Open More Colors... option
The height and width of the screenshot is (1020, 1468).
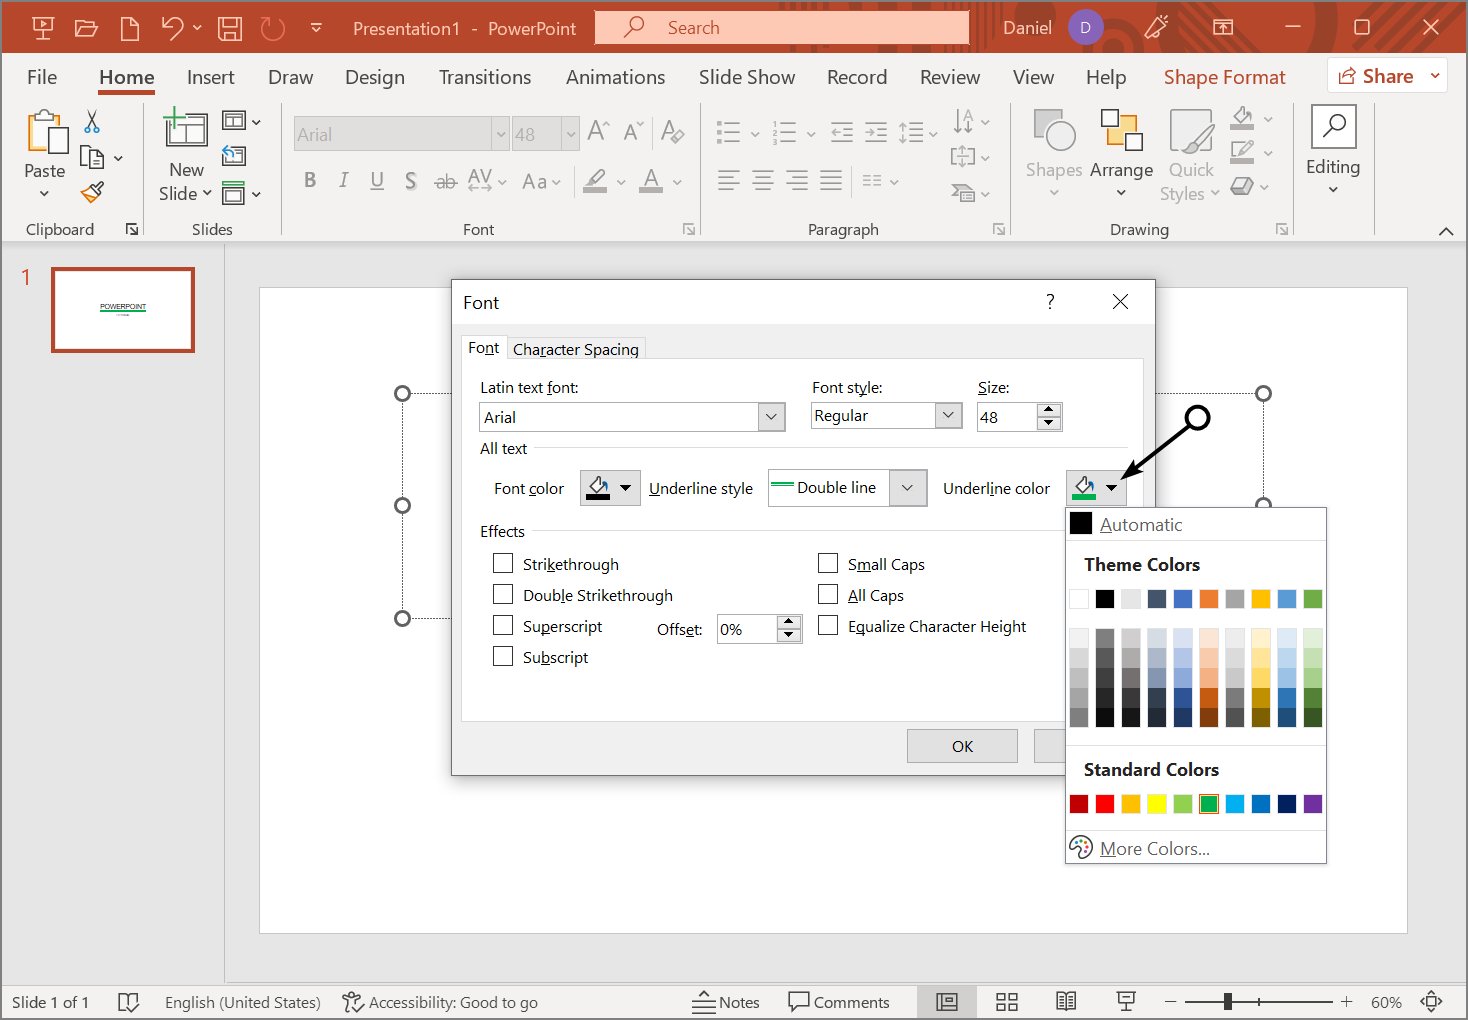(1154, 849)
